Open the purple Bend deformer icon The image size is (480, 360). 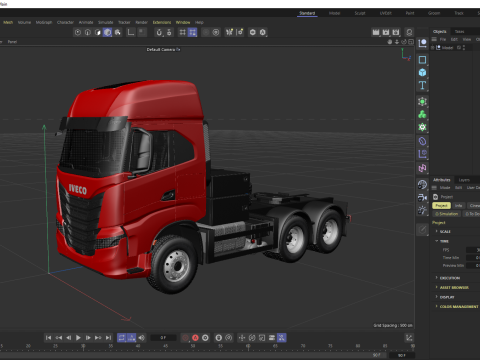pyautogui.click(x=422, y=141)
